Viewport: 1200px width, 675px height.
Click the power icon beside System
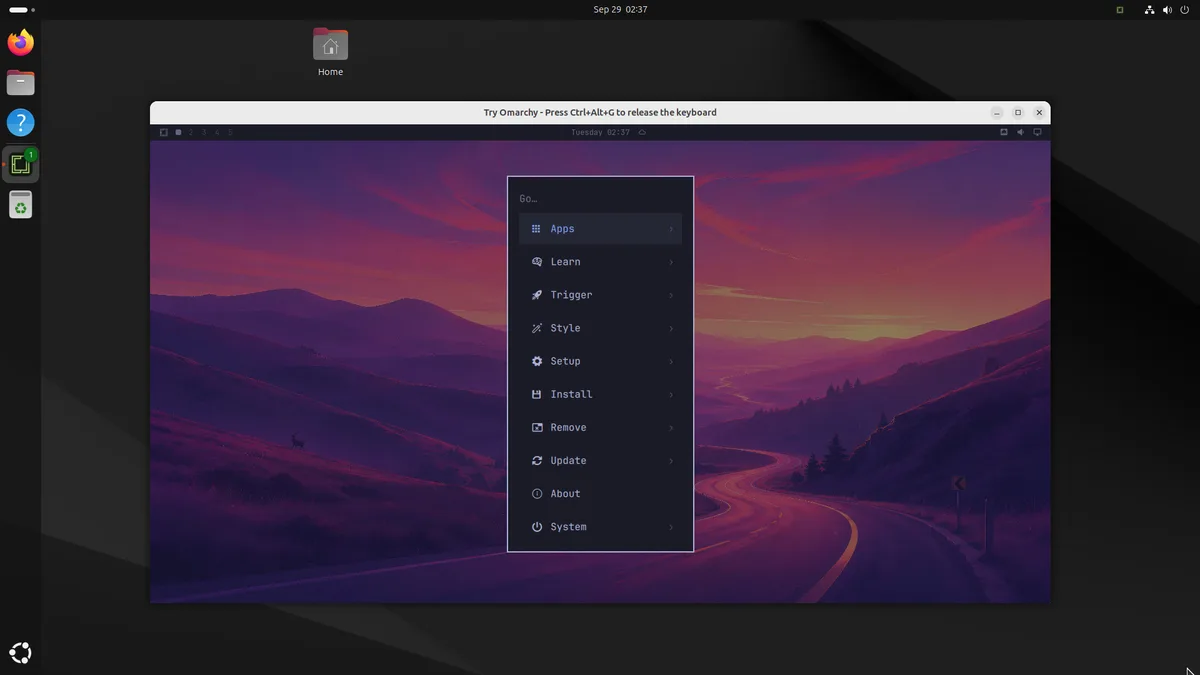pos(536,527)
